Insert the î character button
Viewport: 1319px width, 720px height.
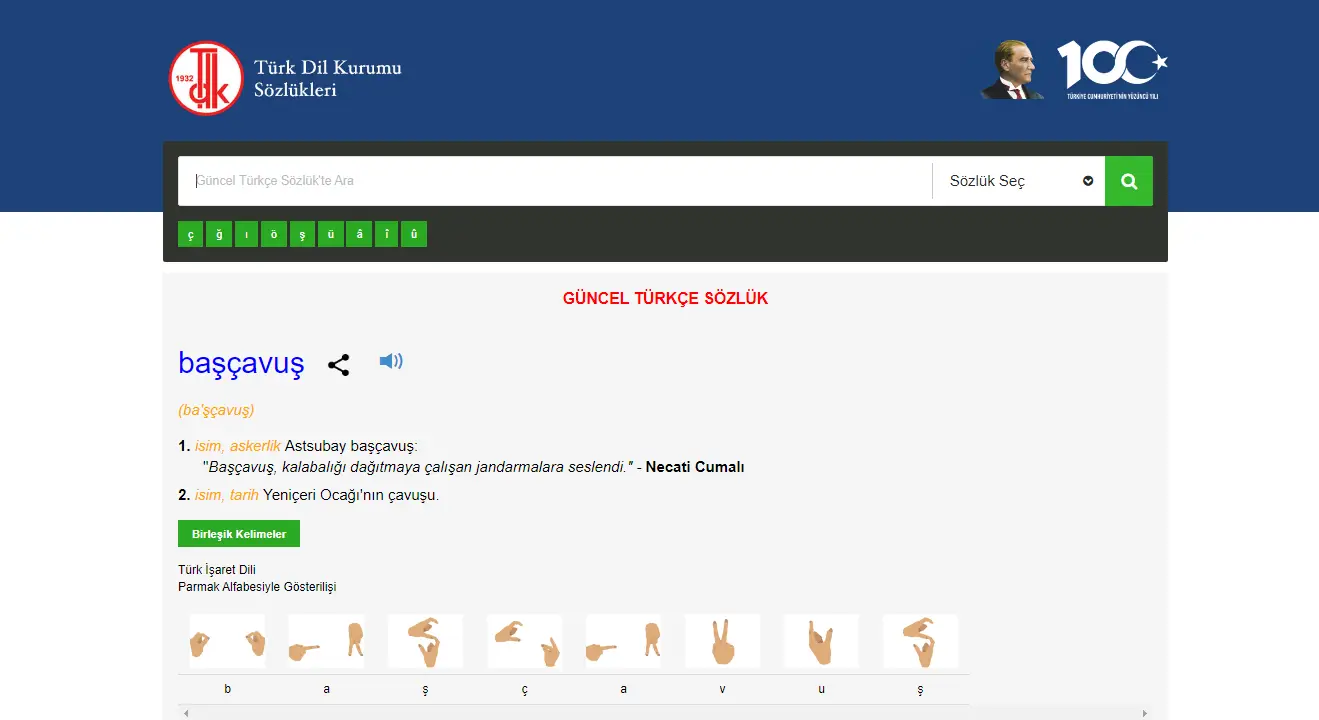pos(386,234)
